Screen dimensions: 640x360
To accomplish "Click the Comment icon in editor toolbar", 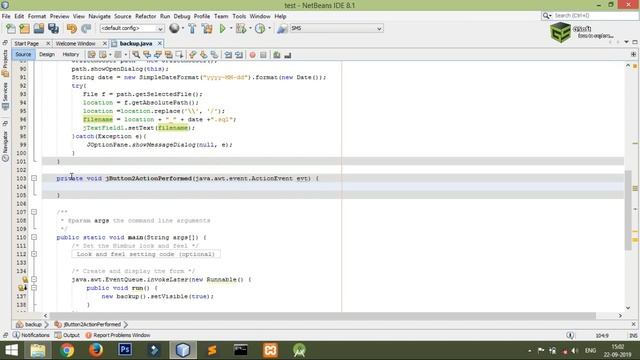I will (x=277, y=55).
